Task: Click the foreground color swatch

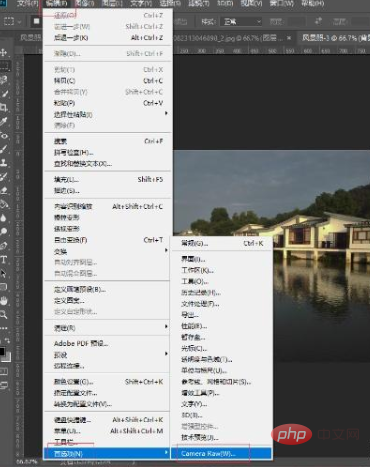Action: tap(2, 351)
